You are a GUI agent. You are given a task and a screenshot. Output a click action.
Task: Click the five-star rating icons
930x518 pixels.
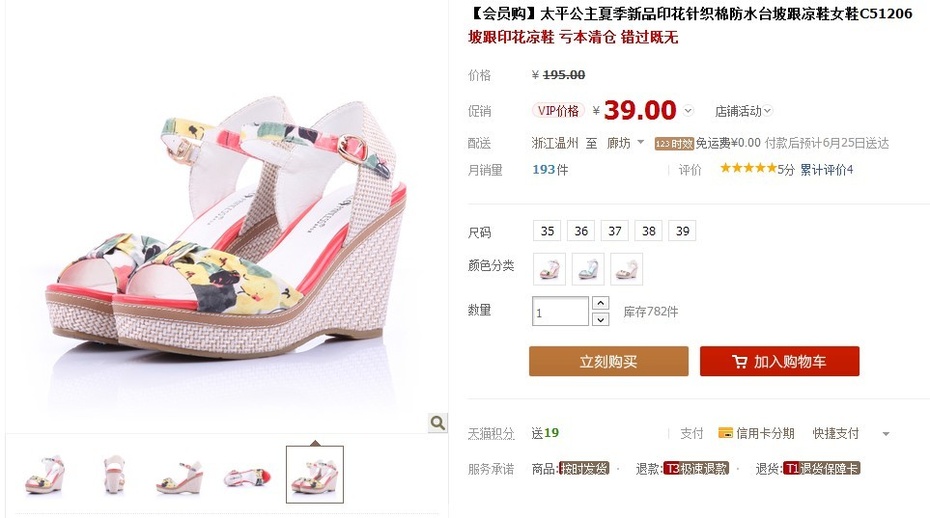point(748,169)
